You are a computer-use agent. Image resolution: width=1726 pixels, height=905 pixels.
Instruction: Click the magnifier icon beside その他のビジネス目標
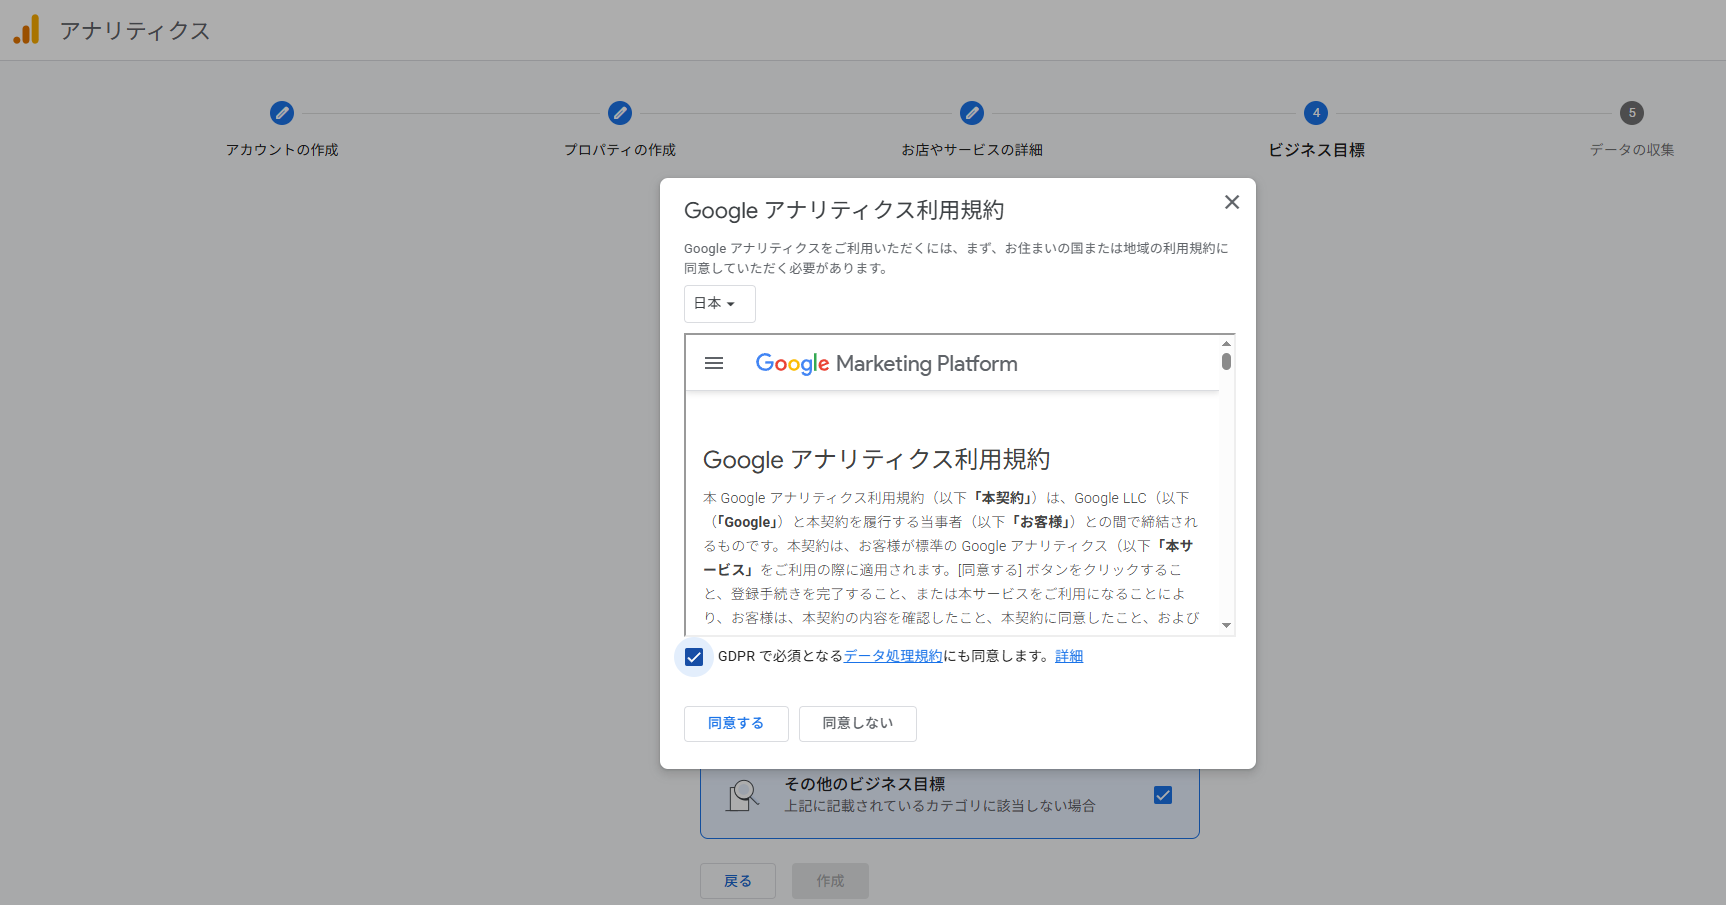click(x=743, y=796)
